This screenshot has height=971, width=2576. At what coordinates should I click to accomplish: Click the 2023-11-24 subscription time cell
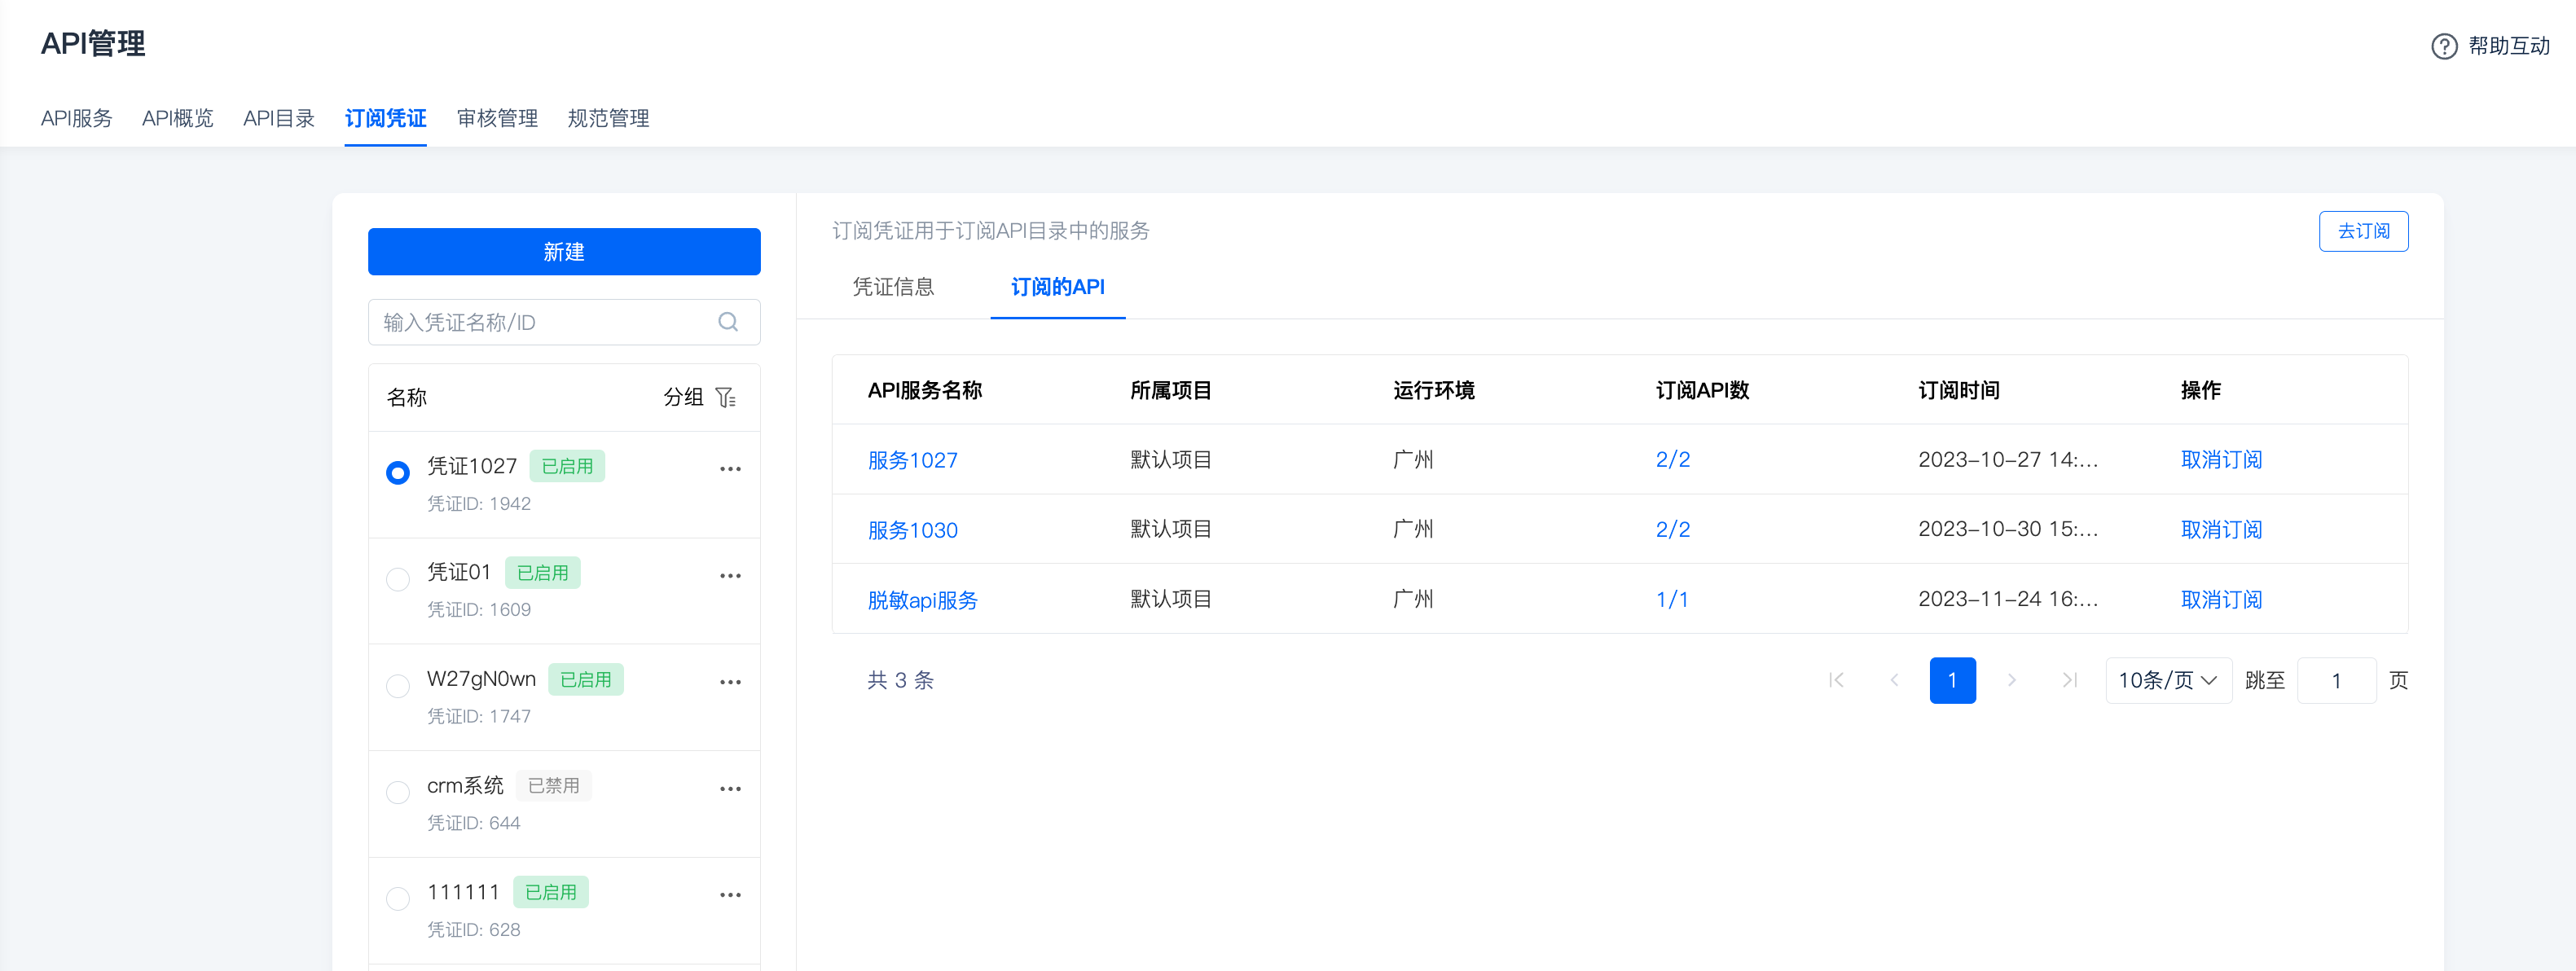[x=2008, y=599]
